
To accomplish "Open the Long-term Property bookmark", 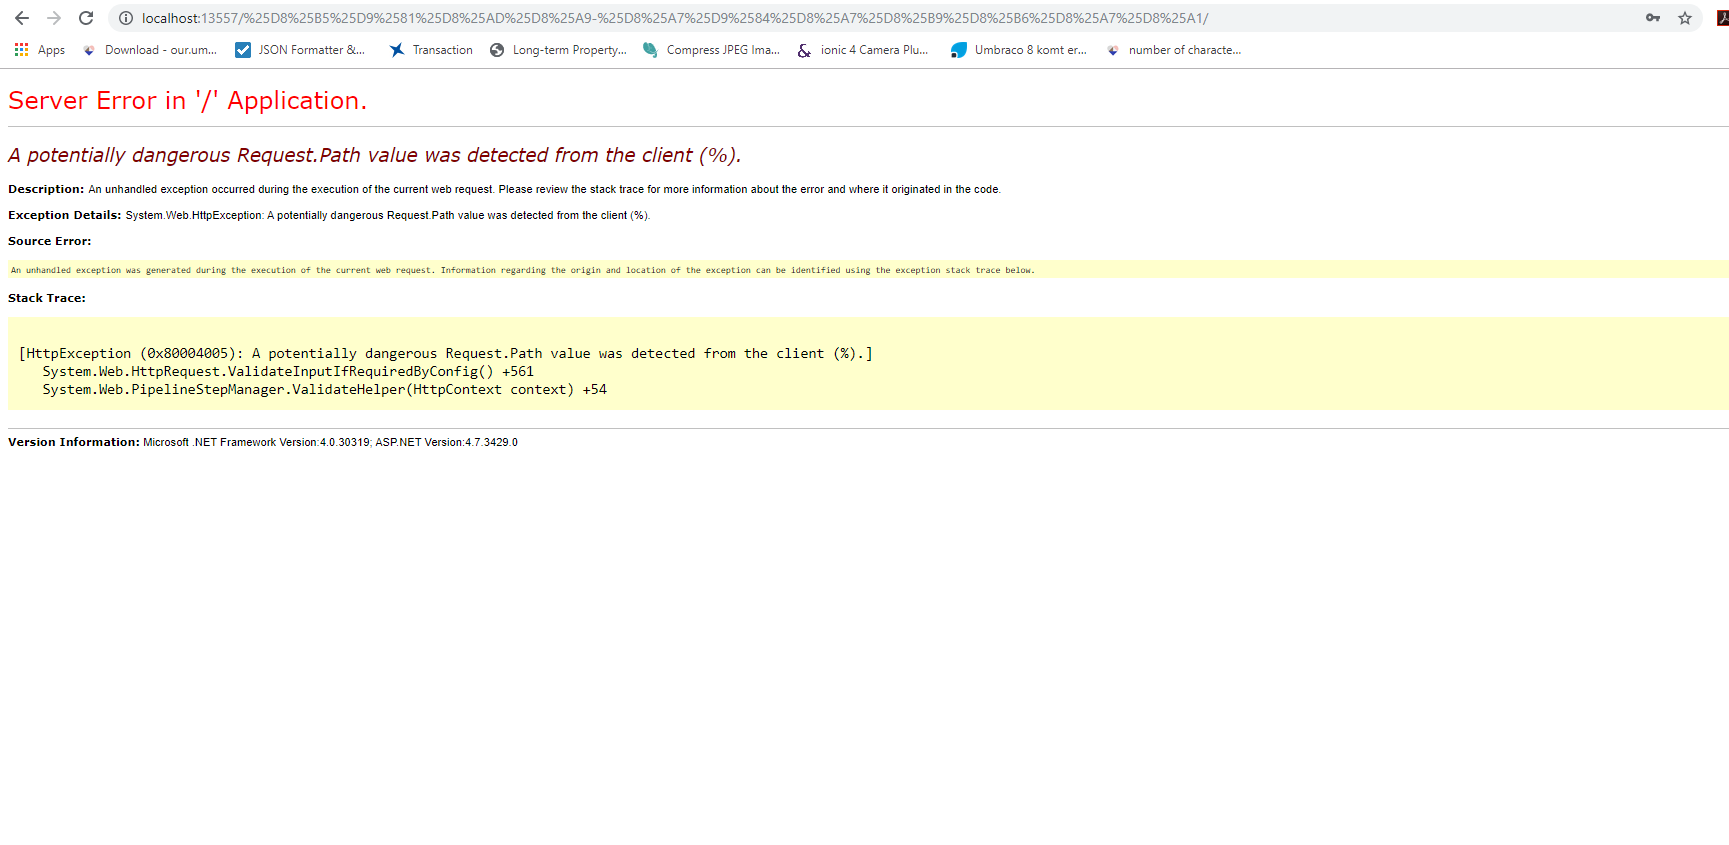I will [x=558, y=50].
